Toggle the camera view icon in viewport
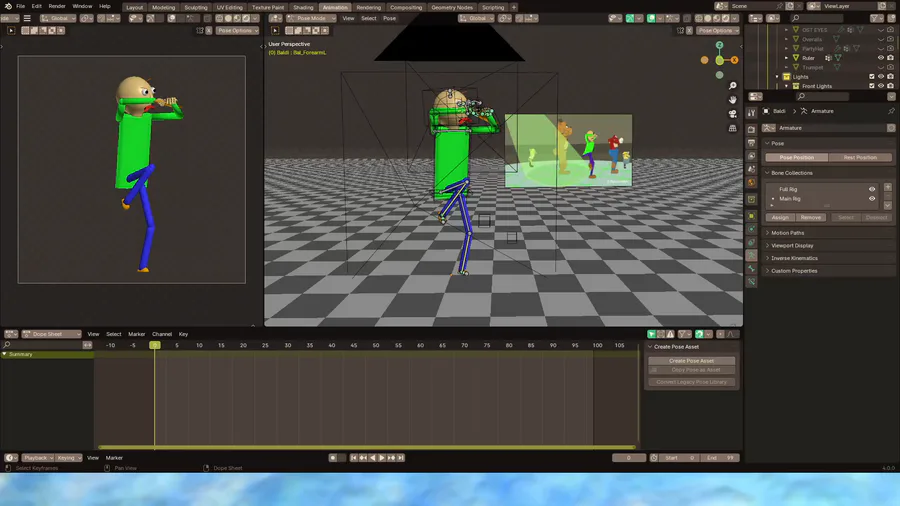Screen dimensions: 900x506 [x=732, y=114]
